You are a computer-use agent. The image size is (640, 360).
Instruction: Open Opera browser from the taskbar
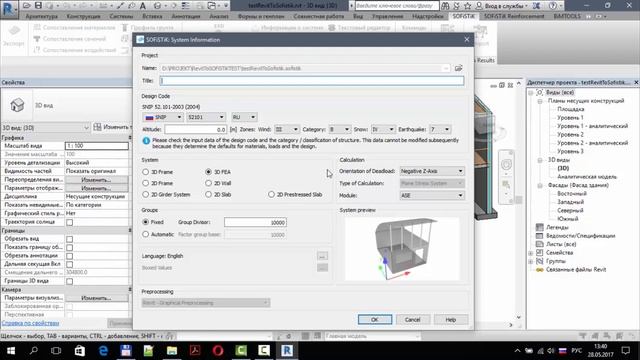tap(218, 351)
